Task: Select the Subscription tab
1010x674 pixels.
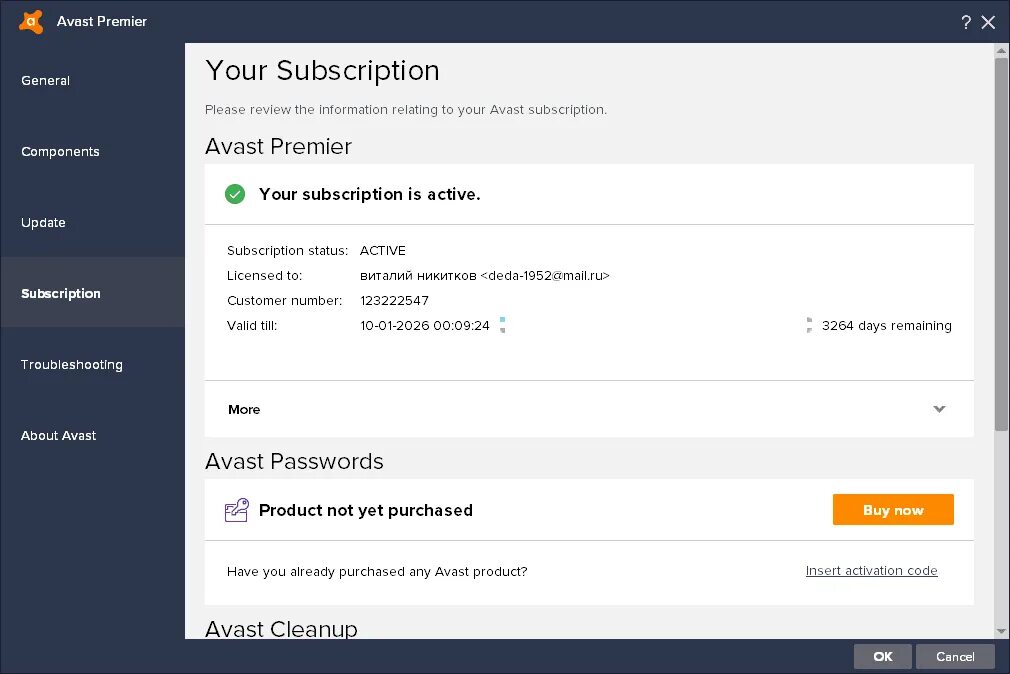Action: pyautogui.click(x=61, y=293)
